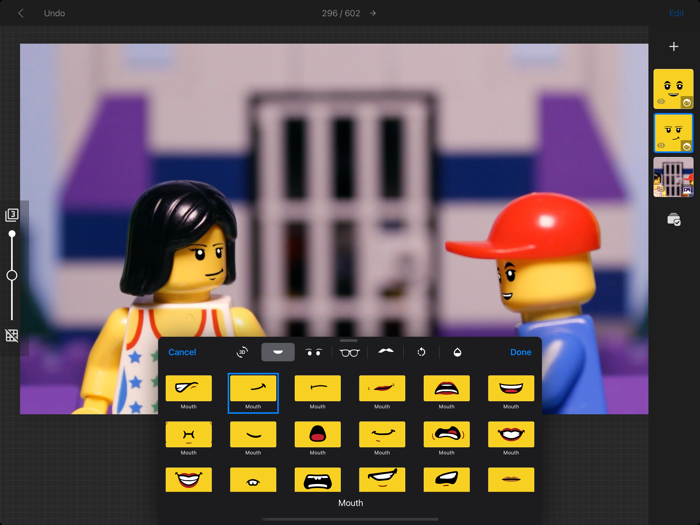Screen dimensions: 700x525
Task: Choose the small red lips smirk mouth
Action: pyautogui.click(x=382, y=388)
